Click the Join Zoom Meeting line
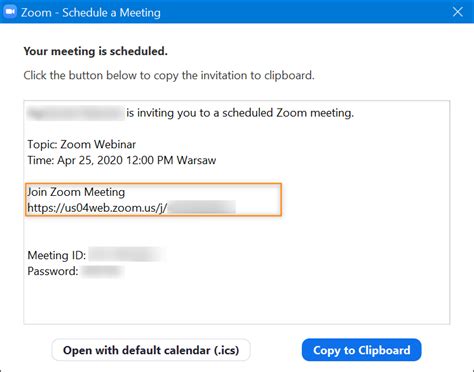 click(x=76, y=192)
